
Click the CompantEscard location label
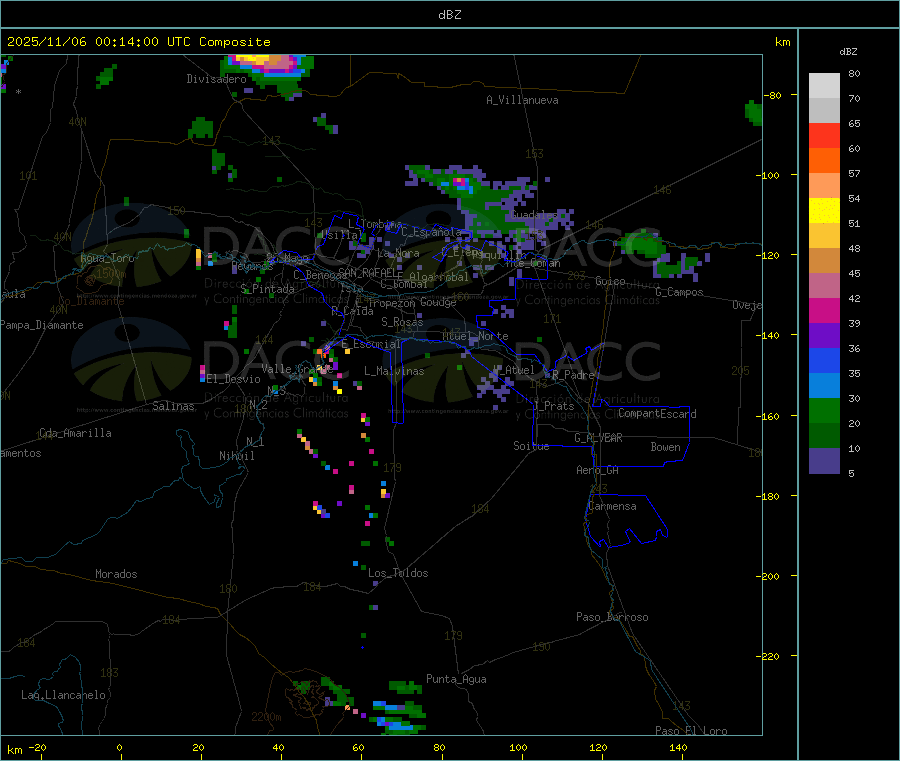[x=658, y=413]
